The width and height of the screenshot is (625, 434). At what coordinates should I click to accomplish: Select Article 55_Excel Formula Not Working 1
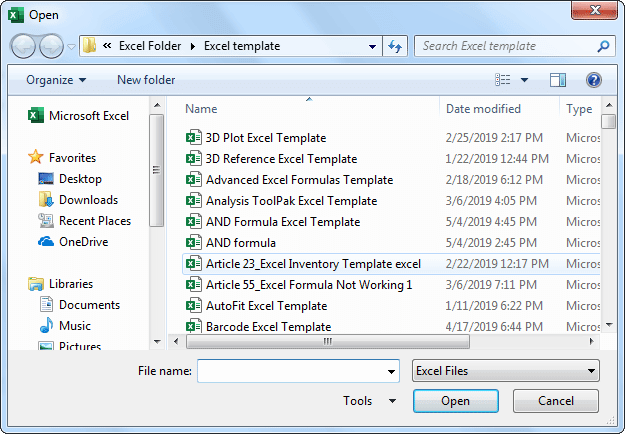click(x=299, y=285)
